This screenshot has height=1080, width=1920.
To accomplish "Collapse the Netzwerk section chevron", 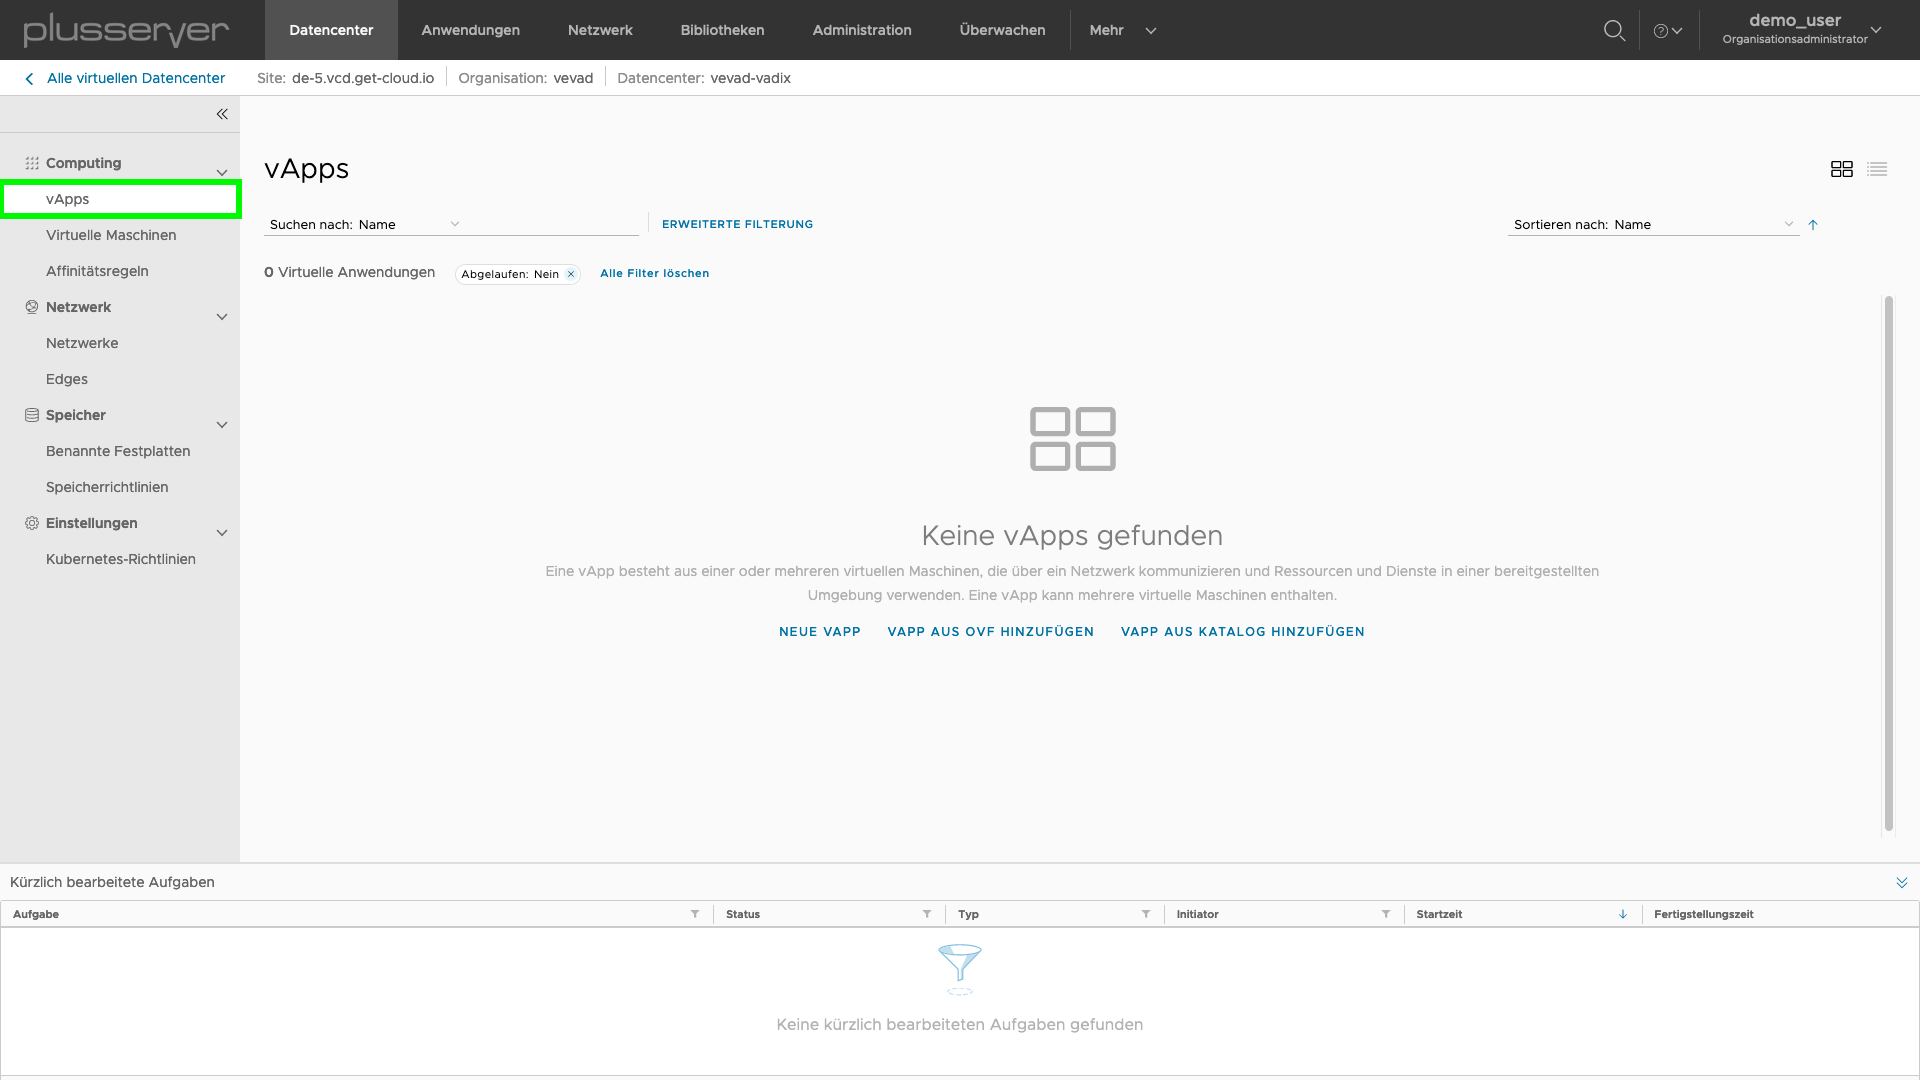I will (222, 317).
